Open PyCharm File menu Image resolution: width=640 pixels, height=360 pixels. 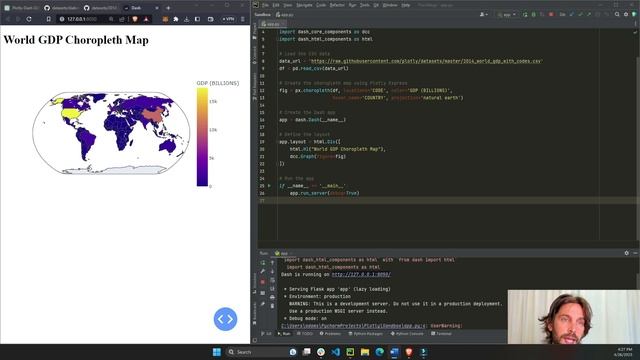pyautogui.click(x=265, y=5)
